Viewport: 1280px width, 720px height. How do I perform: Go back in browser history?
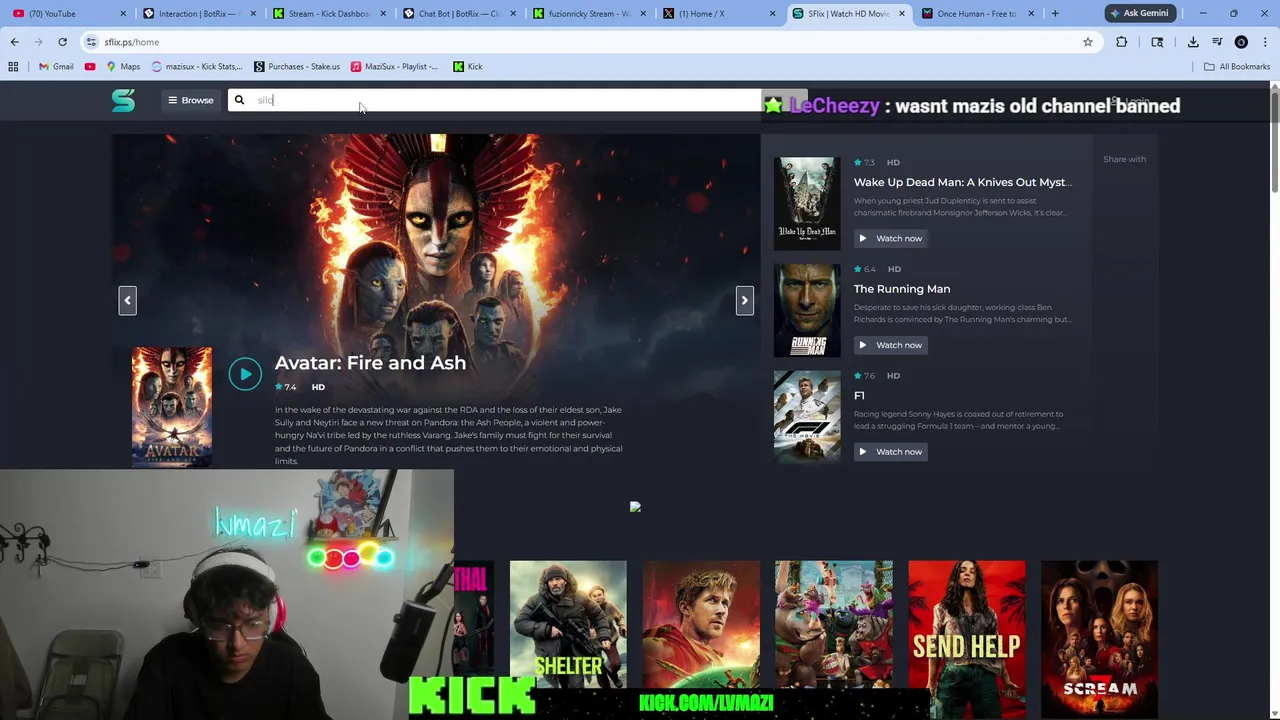coord(14,42)
